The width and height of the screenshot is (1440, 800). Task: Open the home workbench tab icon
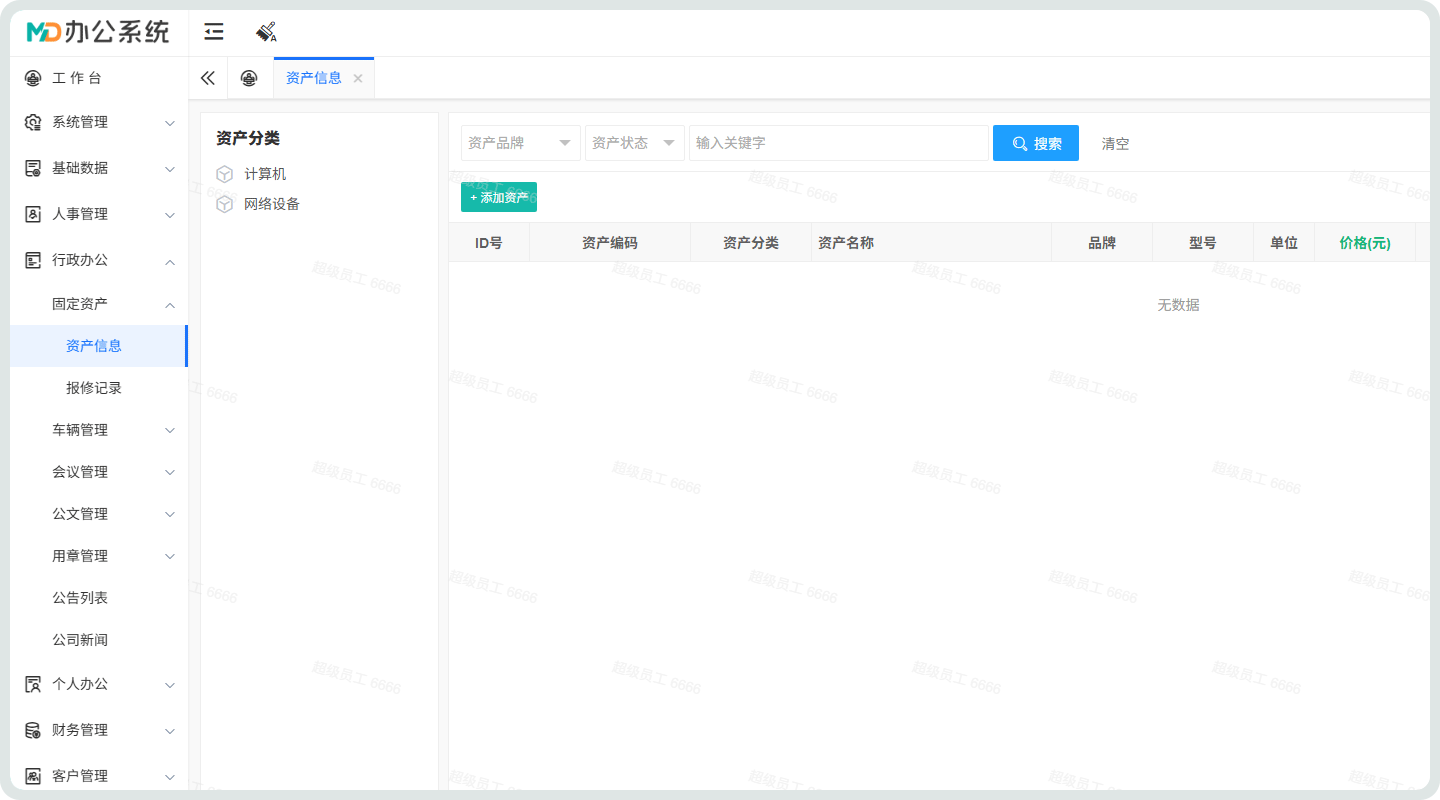point(249,78)
